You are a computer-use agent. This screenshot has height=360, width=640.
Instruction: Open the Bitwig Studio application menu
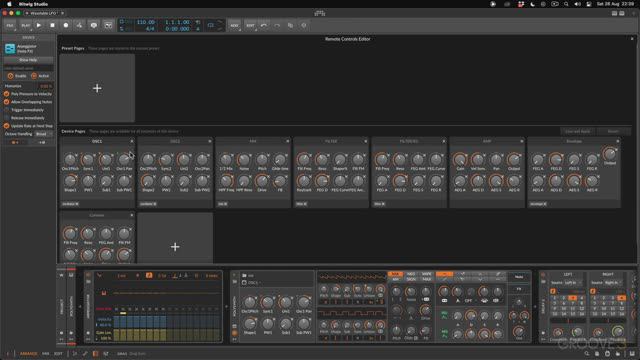(33, 4)
